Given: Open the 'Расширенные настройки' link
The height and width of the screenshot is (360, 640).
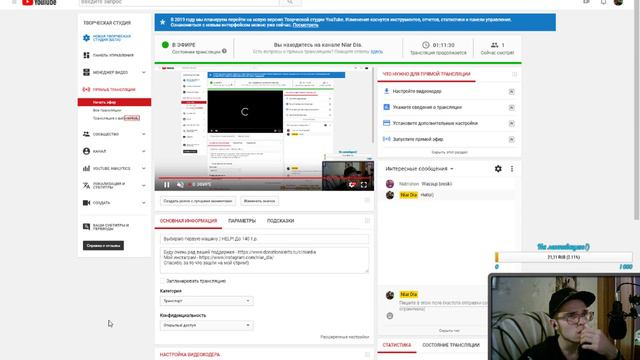Looking at the screenshot, I should coord(344,337).
